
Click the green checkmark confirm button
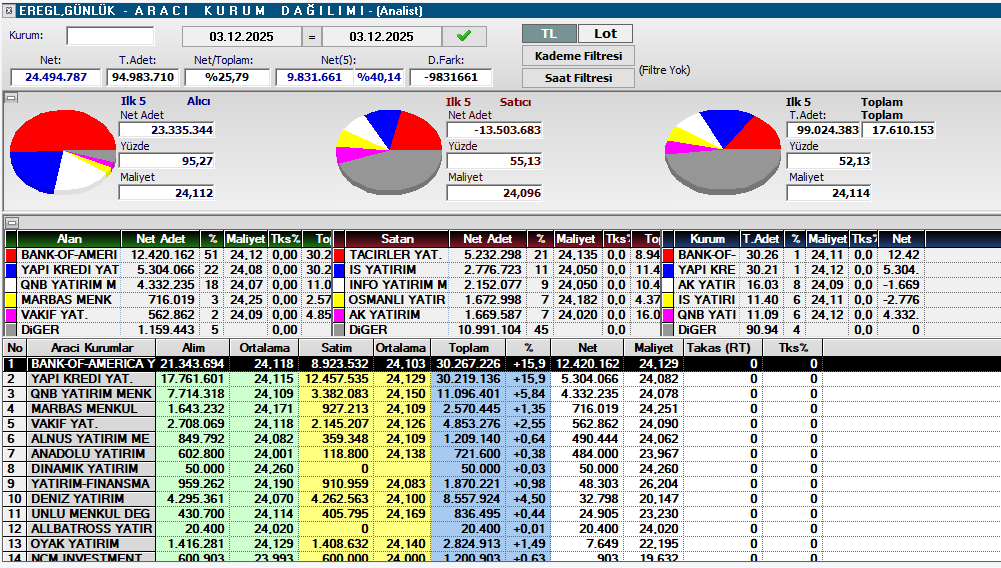[464, 37]
